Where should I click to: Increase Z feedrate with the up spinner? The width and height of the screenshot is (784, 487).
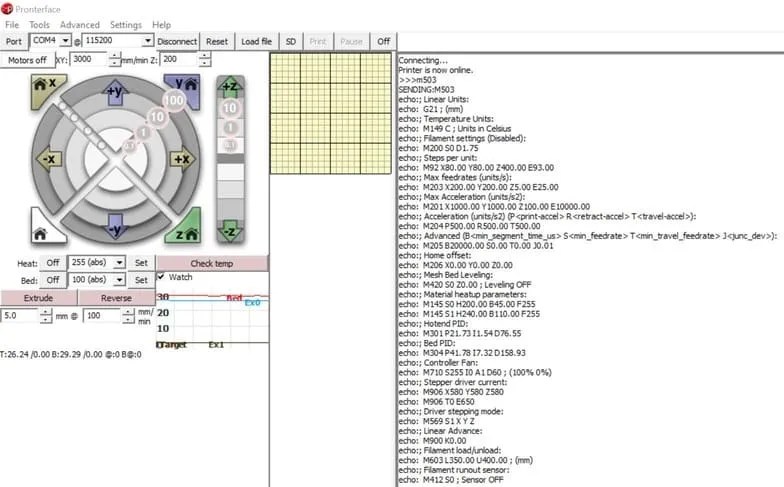click(x=204, y=56)
